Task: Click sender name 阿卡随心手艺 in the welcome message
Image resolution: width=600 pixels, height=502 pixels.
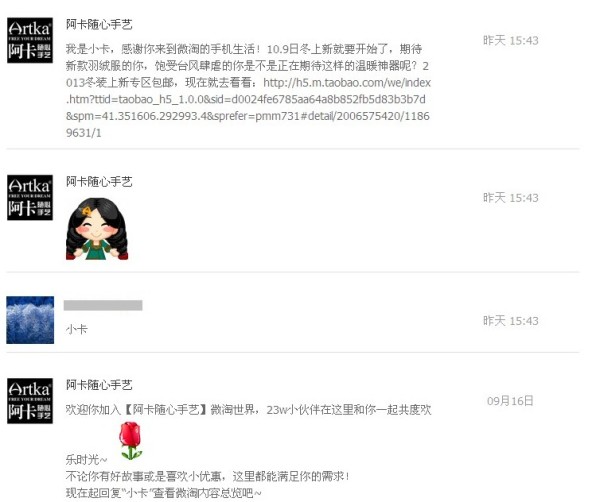Action: [x=99, y=385]
